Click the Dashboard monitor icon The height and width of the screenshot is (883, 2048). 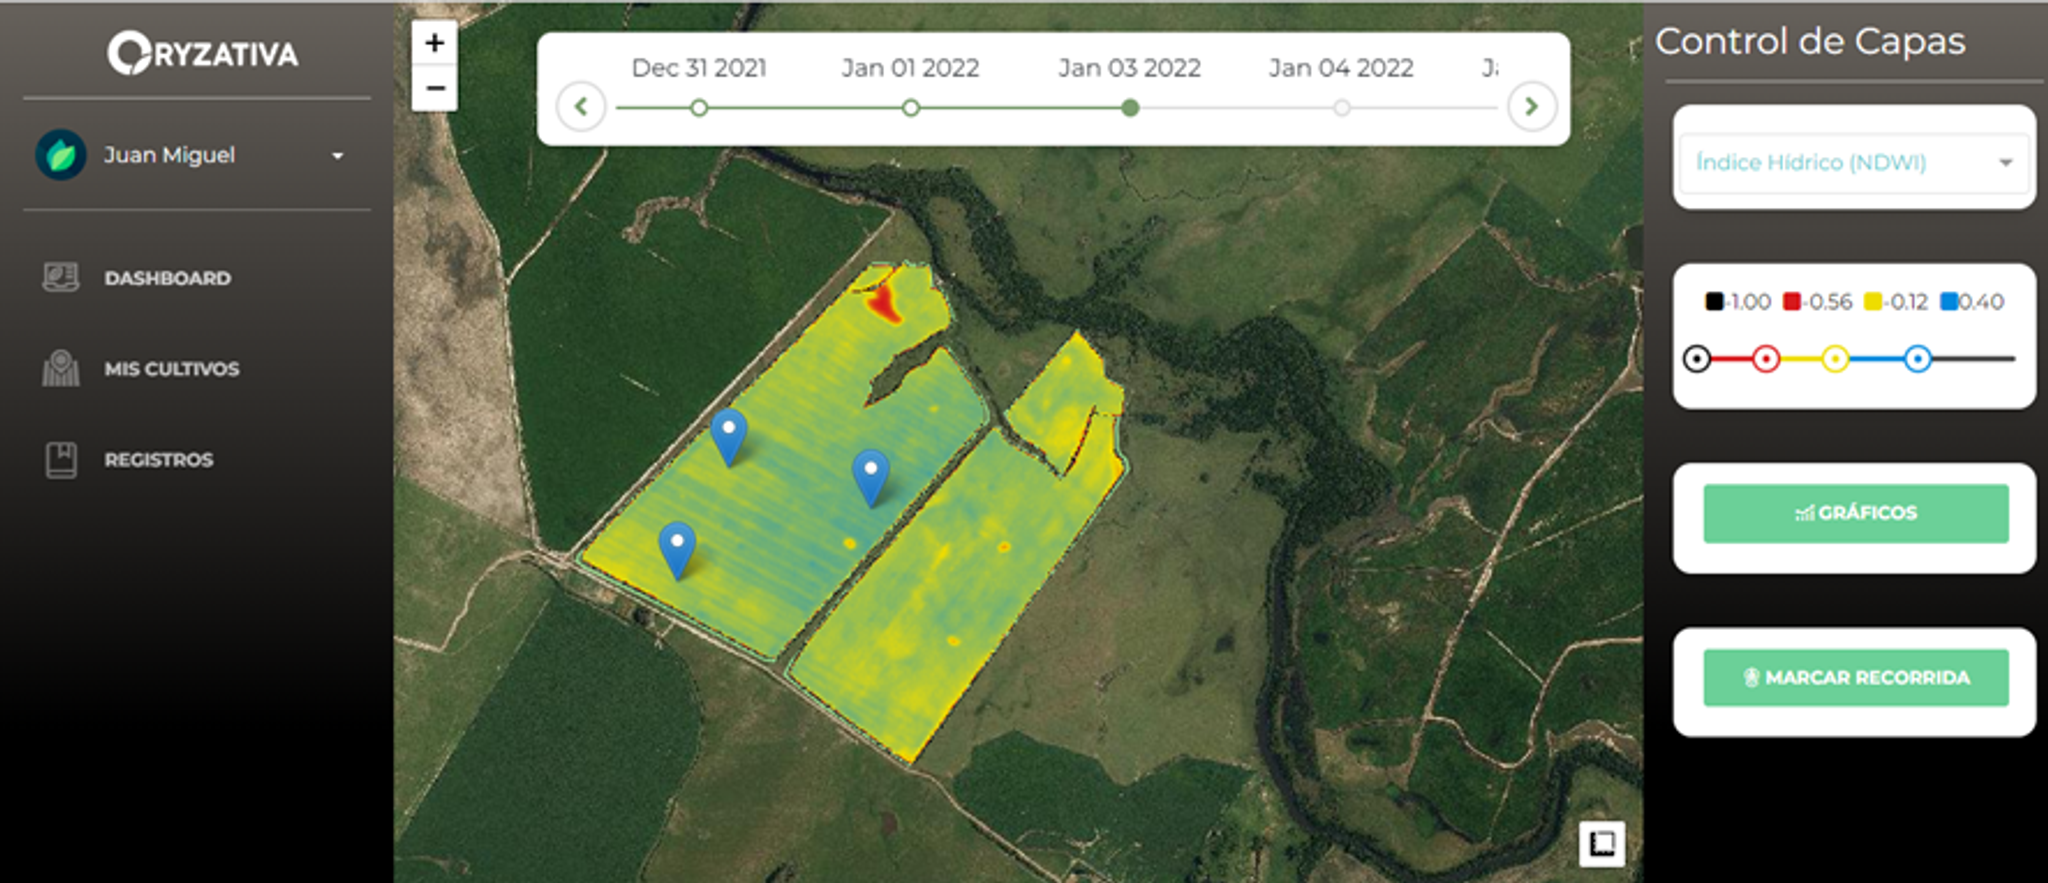(61, 277)
